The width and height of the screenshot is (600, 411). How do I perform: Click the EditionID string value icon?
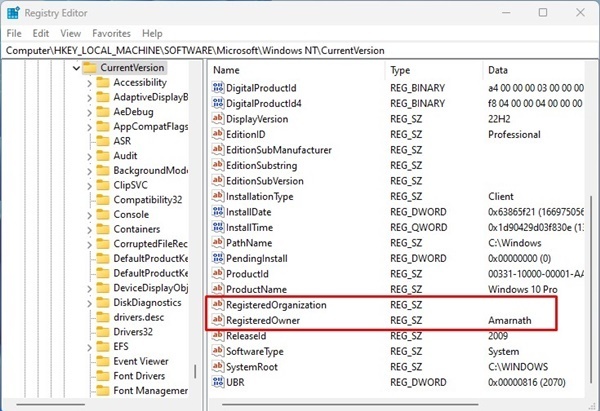[x=218, y=134]
